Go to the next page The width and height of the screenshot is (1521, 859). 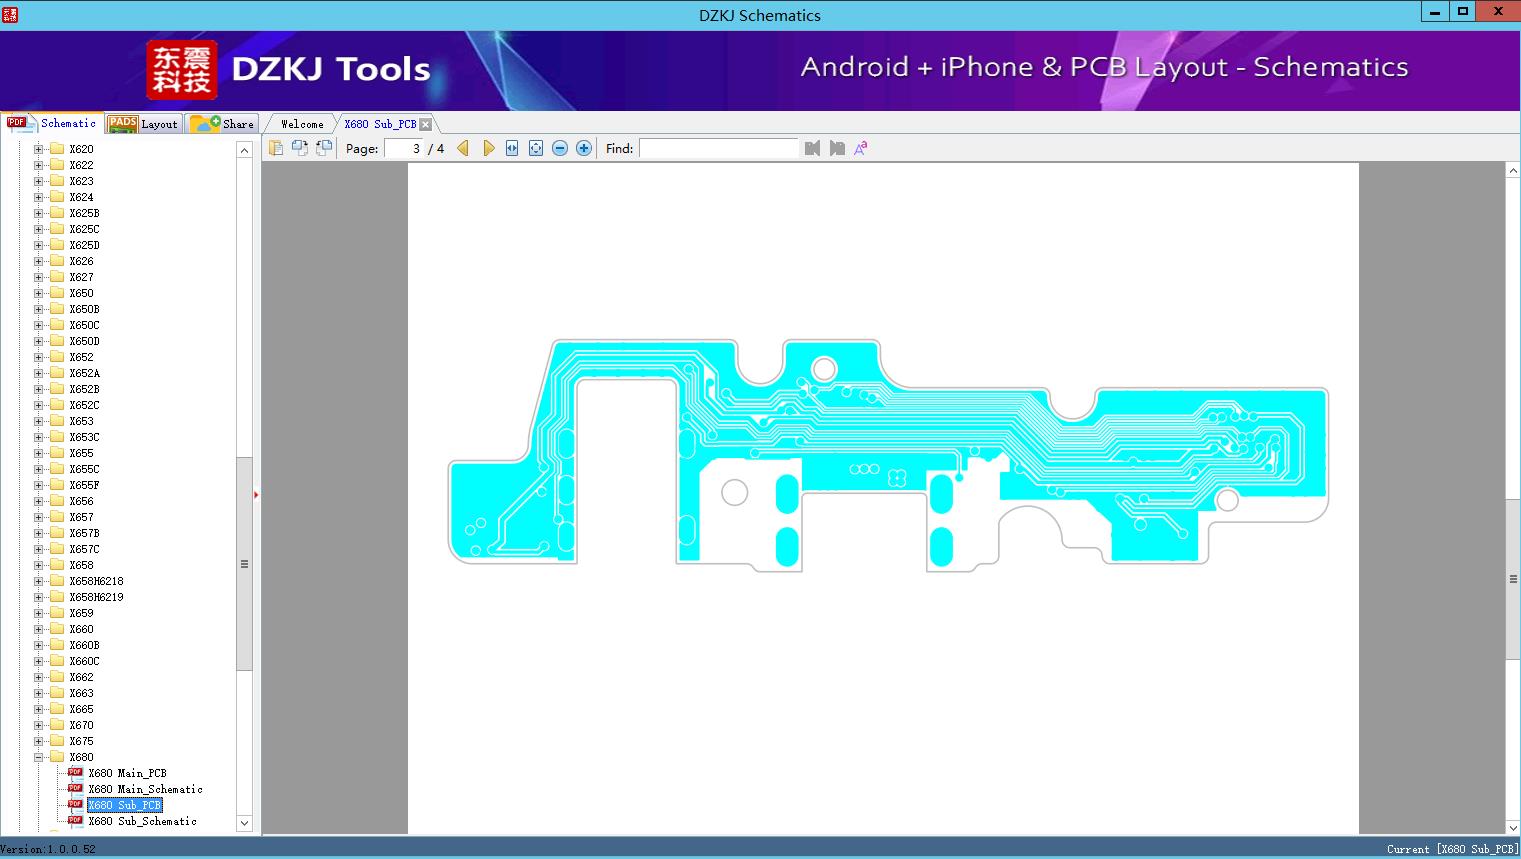pyautogui.click(x=488, y=148)
